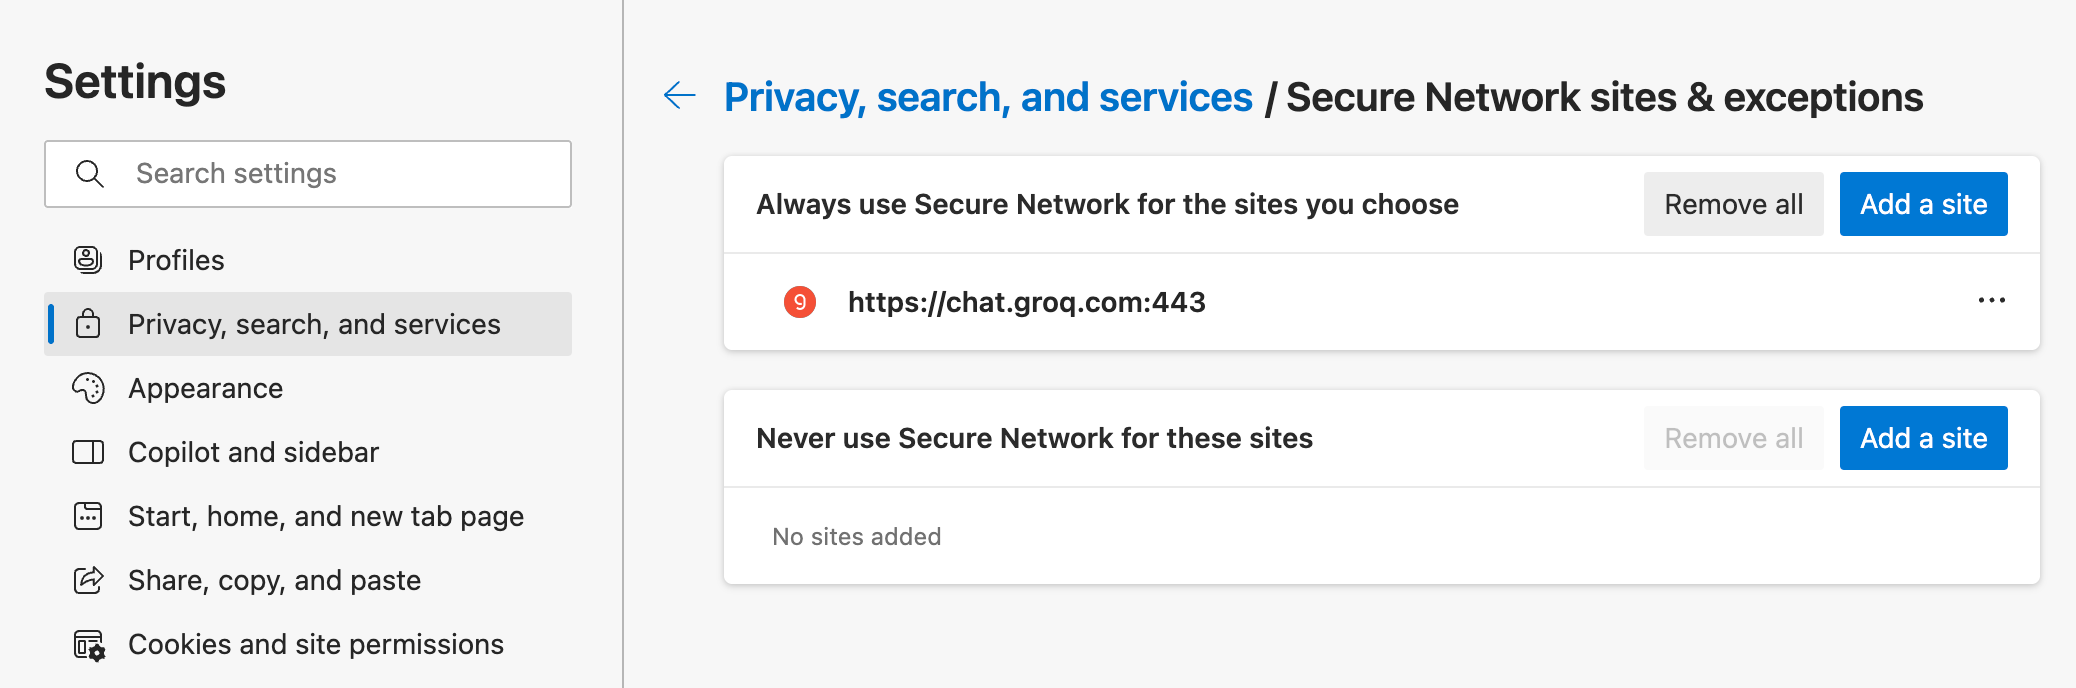This screenshot has width=2076, height=688.
Task: Click the back arrow icon
Action: 680,96
